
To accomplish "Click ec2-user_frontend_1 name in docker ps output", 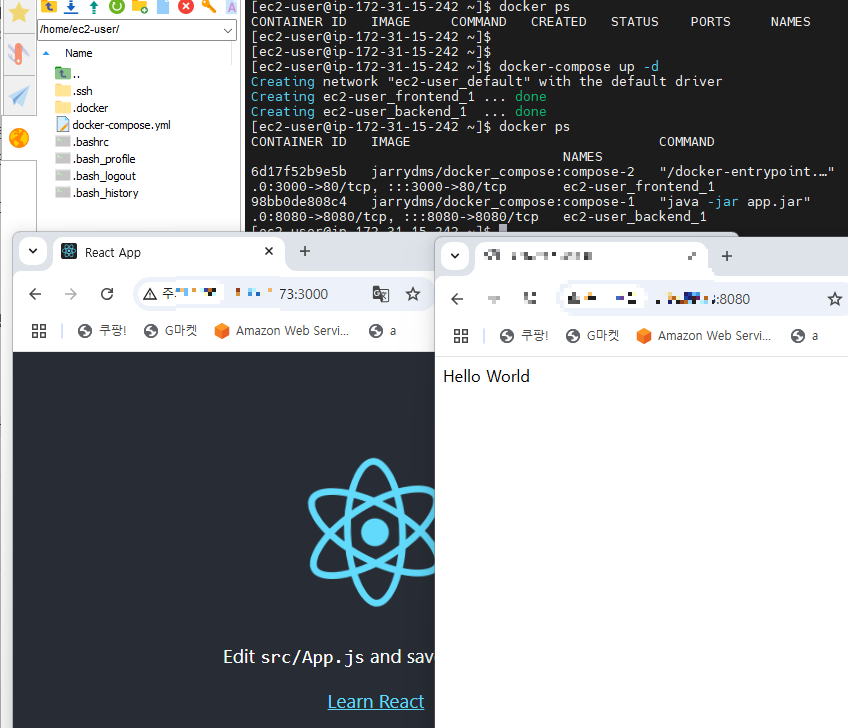I will coord(639,187).
